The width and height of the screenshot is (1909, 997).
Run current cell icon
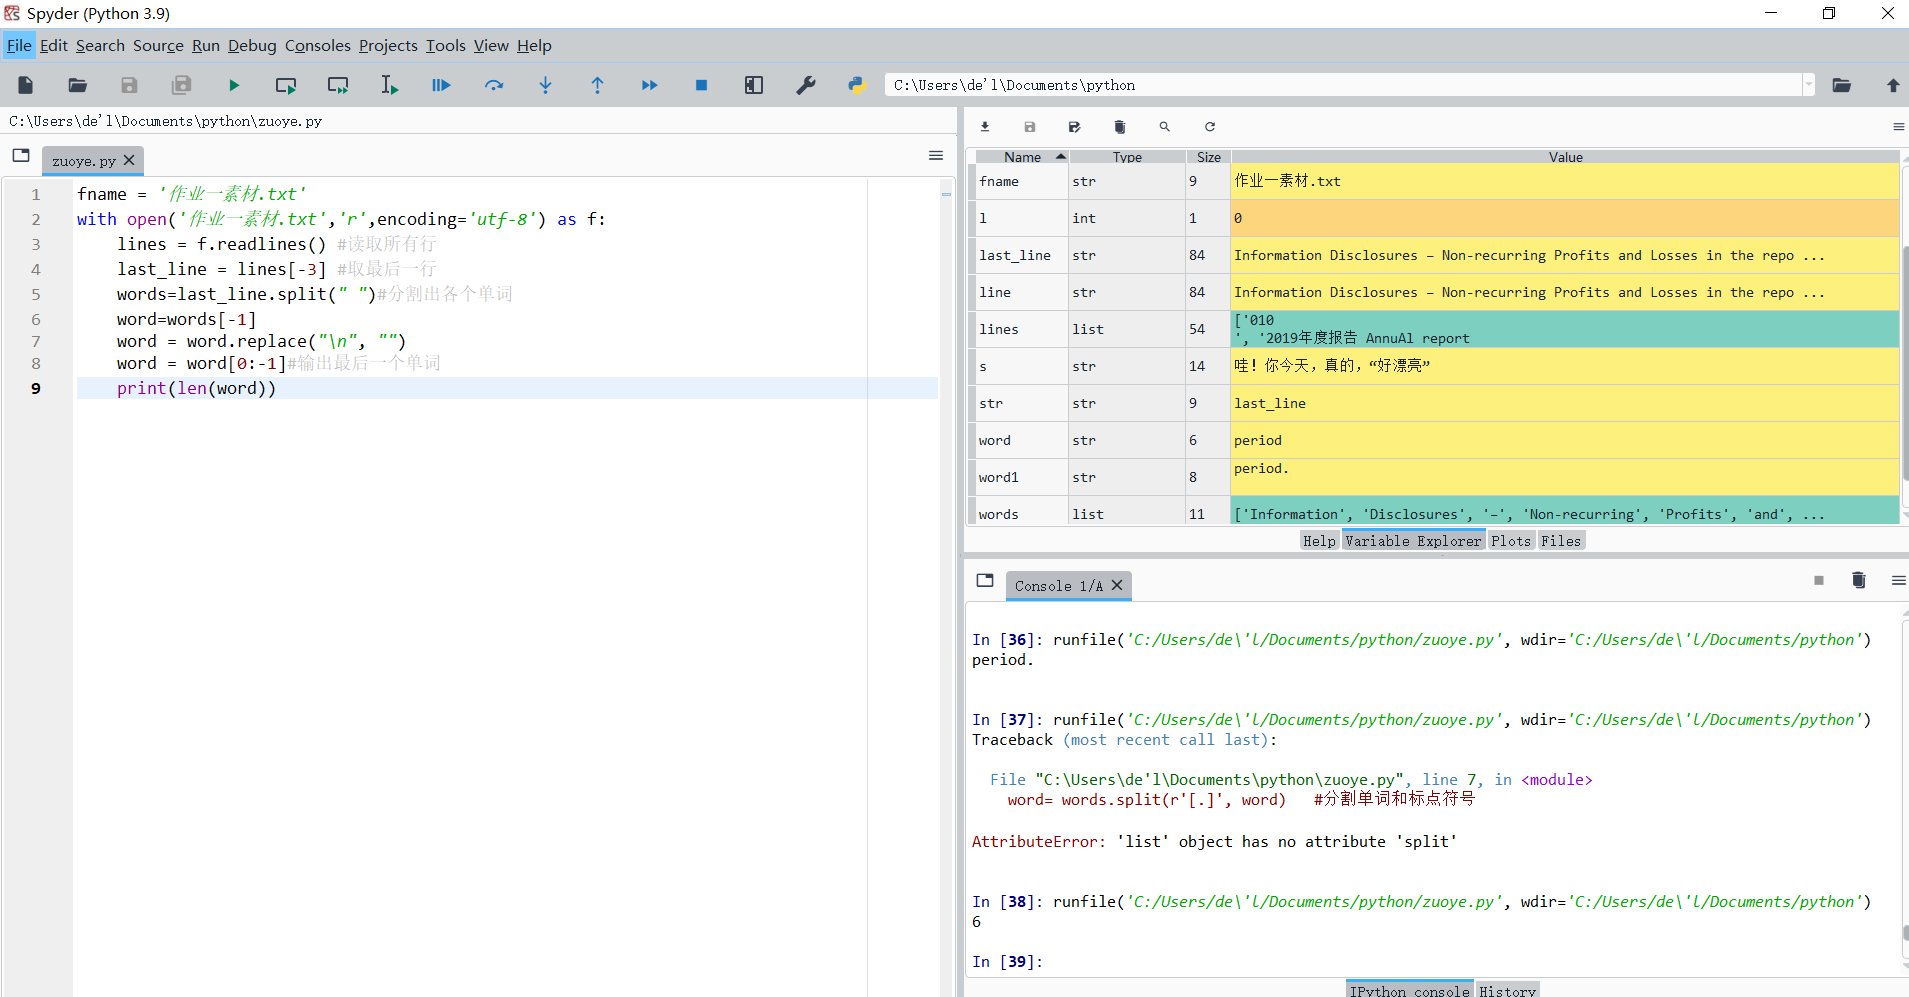click(286, 85)
